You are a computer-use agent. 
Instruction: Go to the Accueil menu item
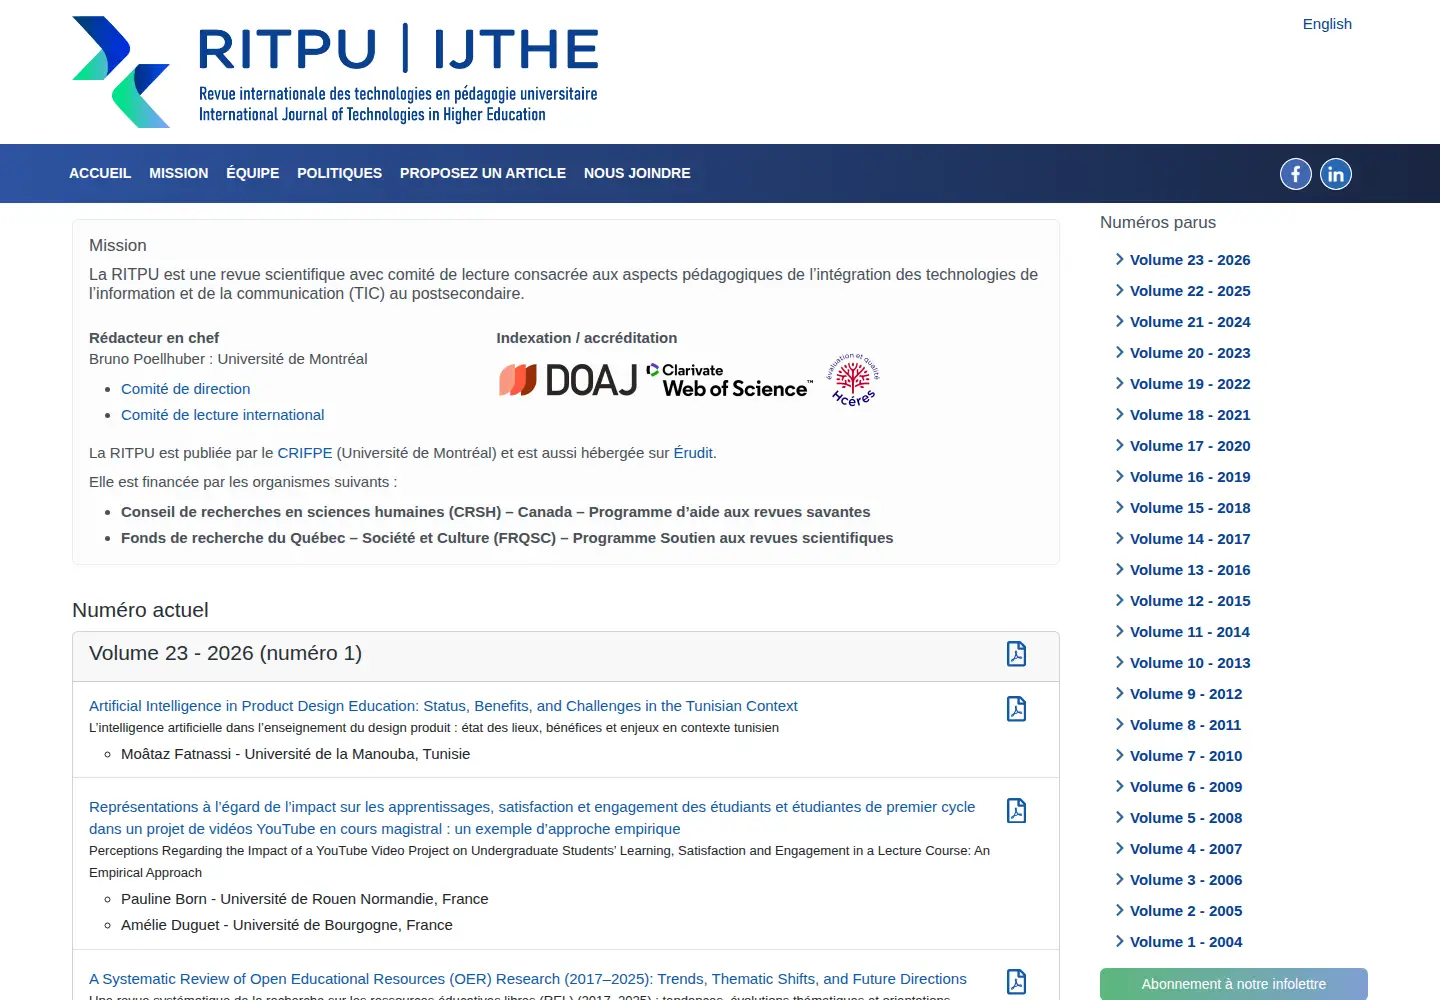(100, 173)
